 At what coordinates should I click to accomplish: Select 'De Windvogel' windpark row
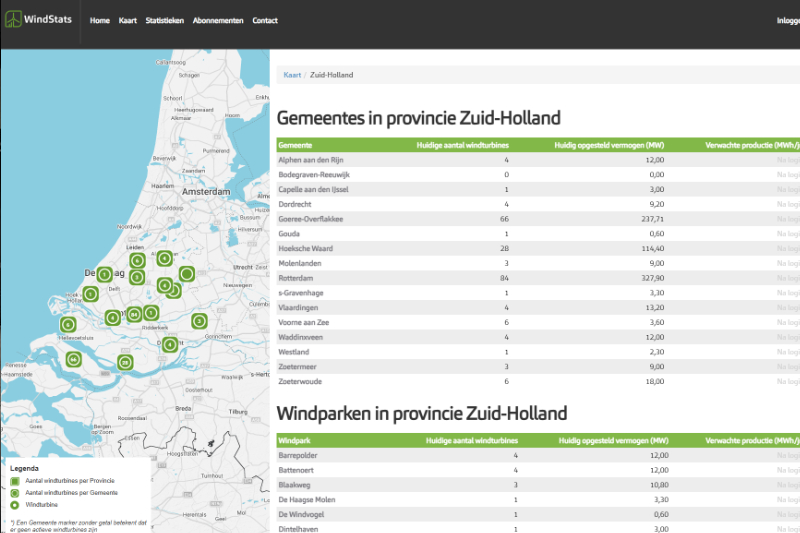301,515
